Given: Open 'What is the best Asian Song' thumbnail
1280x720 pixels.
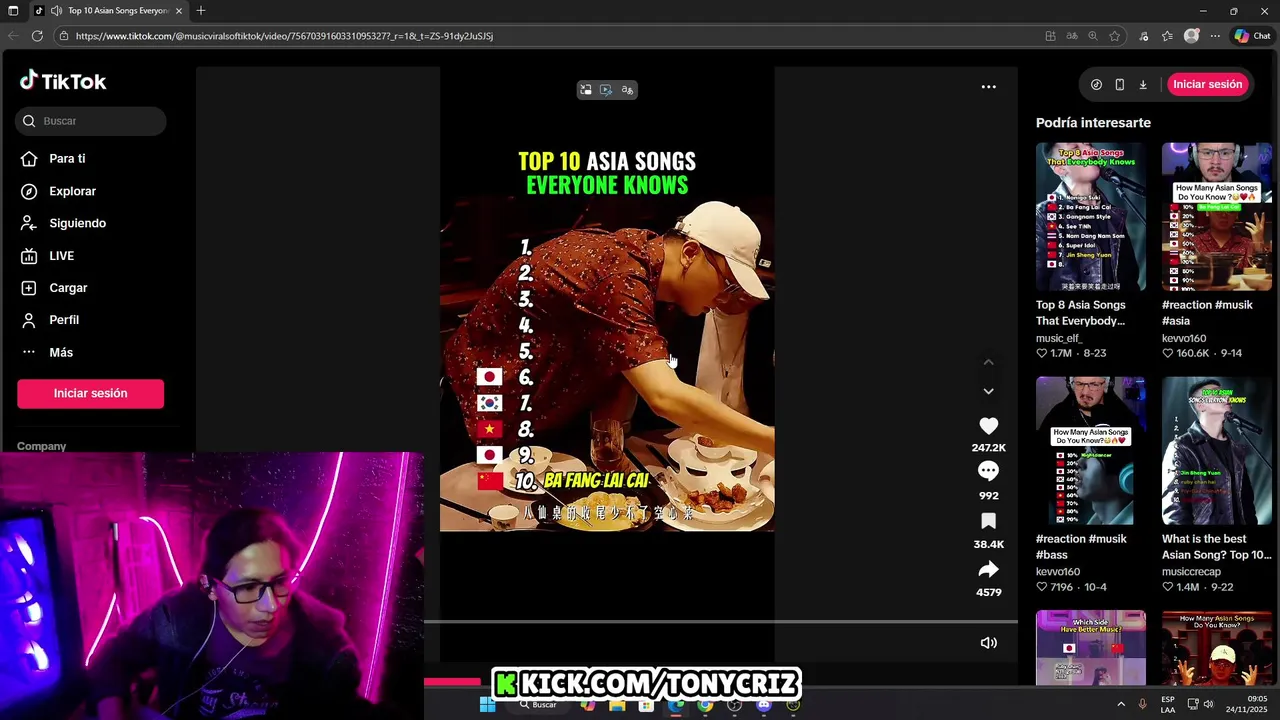Looking at the screenshot, I should (1217, 451).
